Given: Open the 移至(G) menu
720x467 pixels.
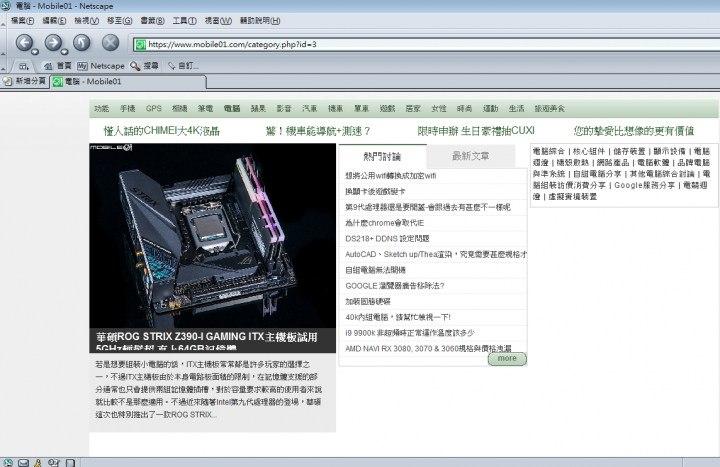Looking at the screenshot, I should (119, 21).
